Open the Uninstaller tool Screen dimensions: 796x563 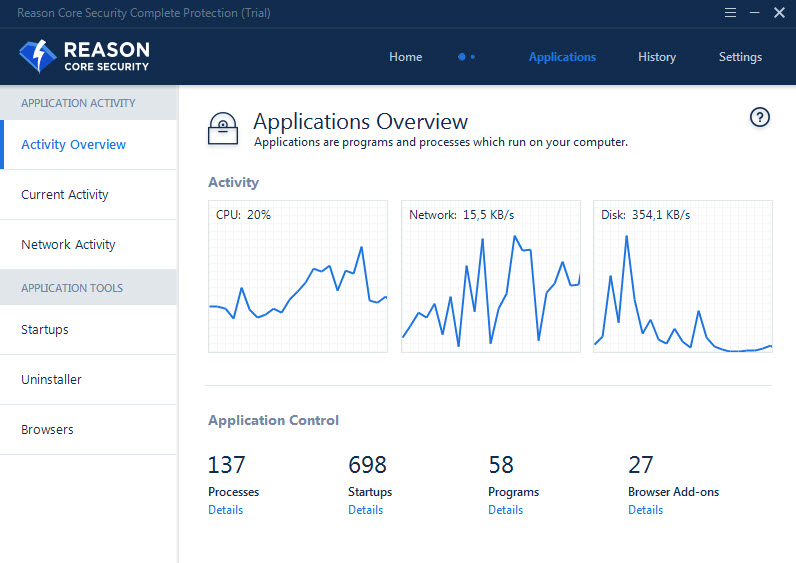point(52,380)
